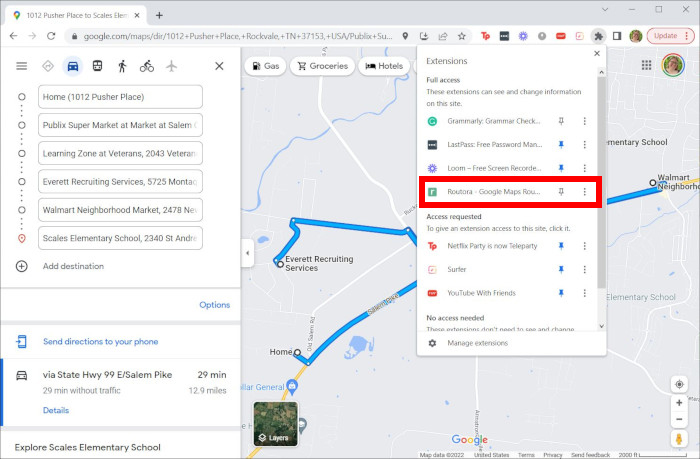Viewport: 700px width, 459px height.
Task: Select best travel mode icon
Action: [x=48, y=66]
